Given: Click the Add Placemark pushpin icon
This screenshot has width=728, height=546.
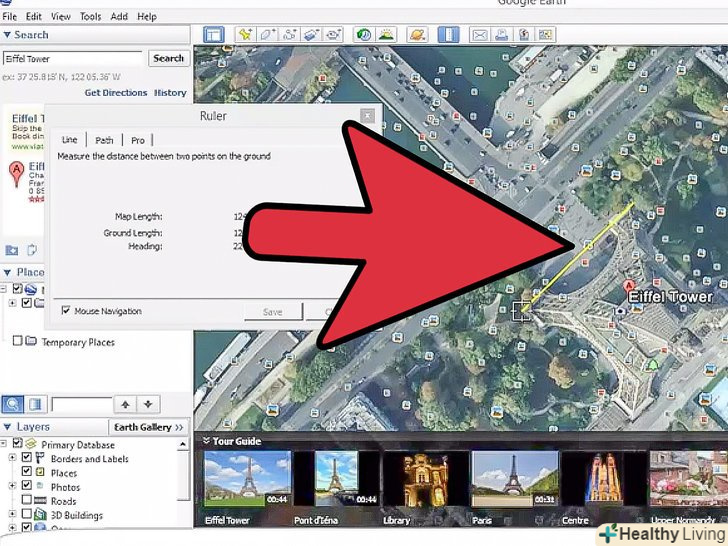Looking at the screenshot, I should pos(245,35).
